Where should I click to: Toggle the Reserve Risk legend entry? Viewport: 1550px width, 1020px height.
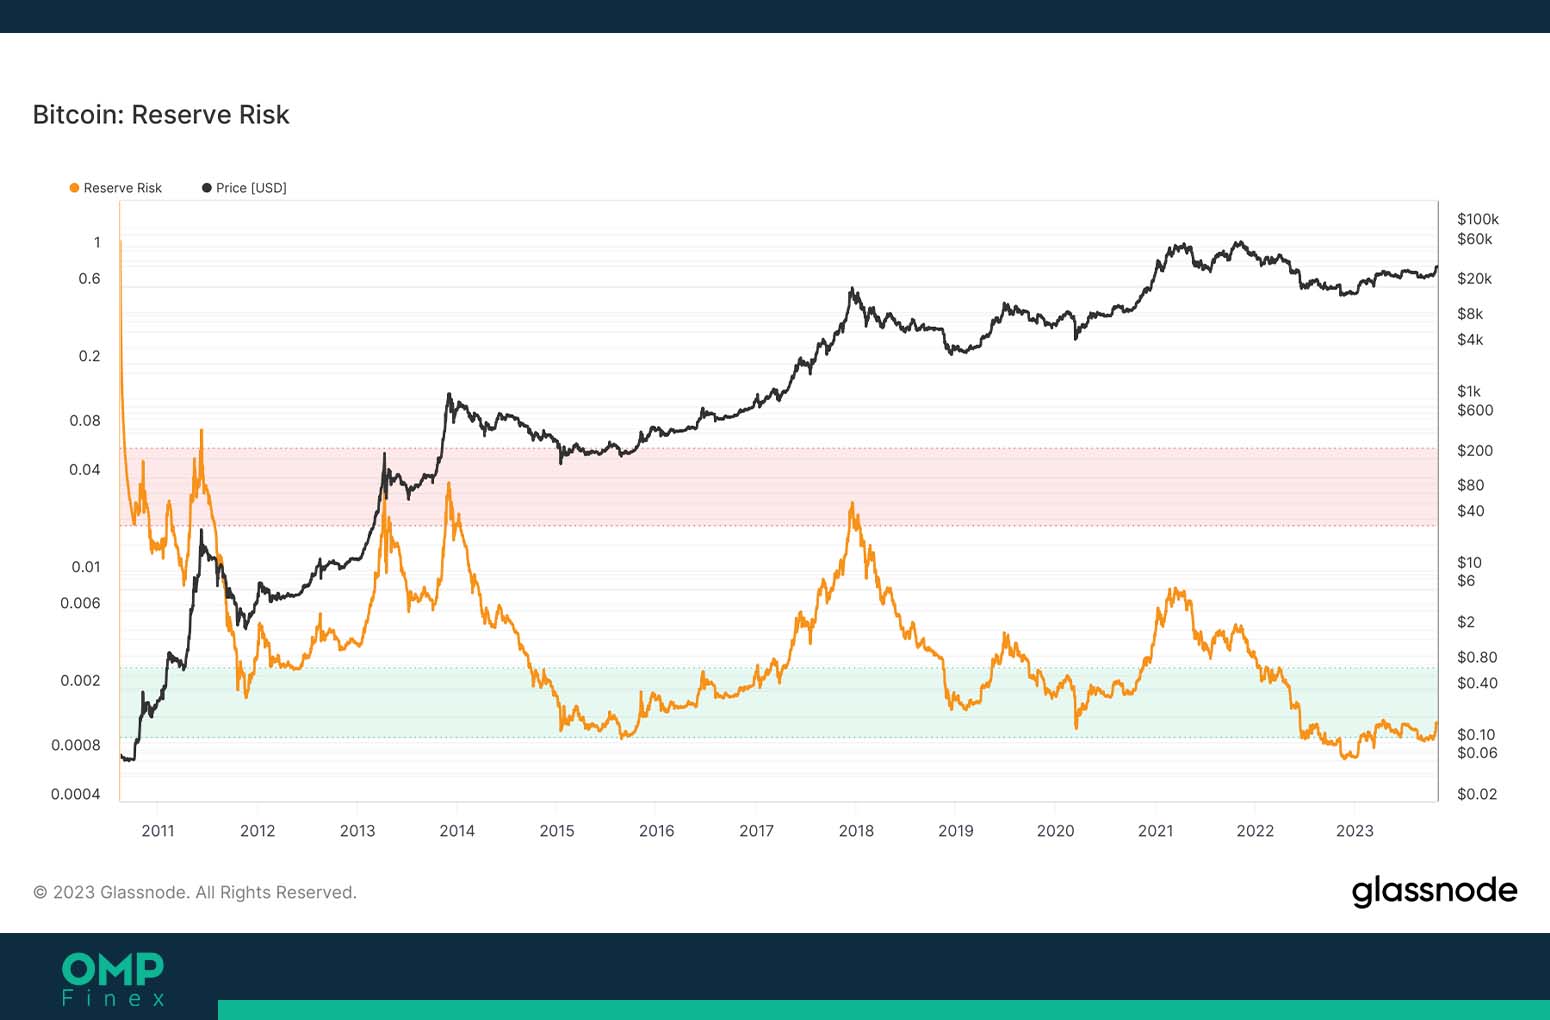click(x=115, y=188)
